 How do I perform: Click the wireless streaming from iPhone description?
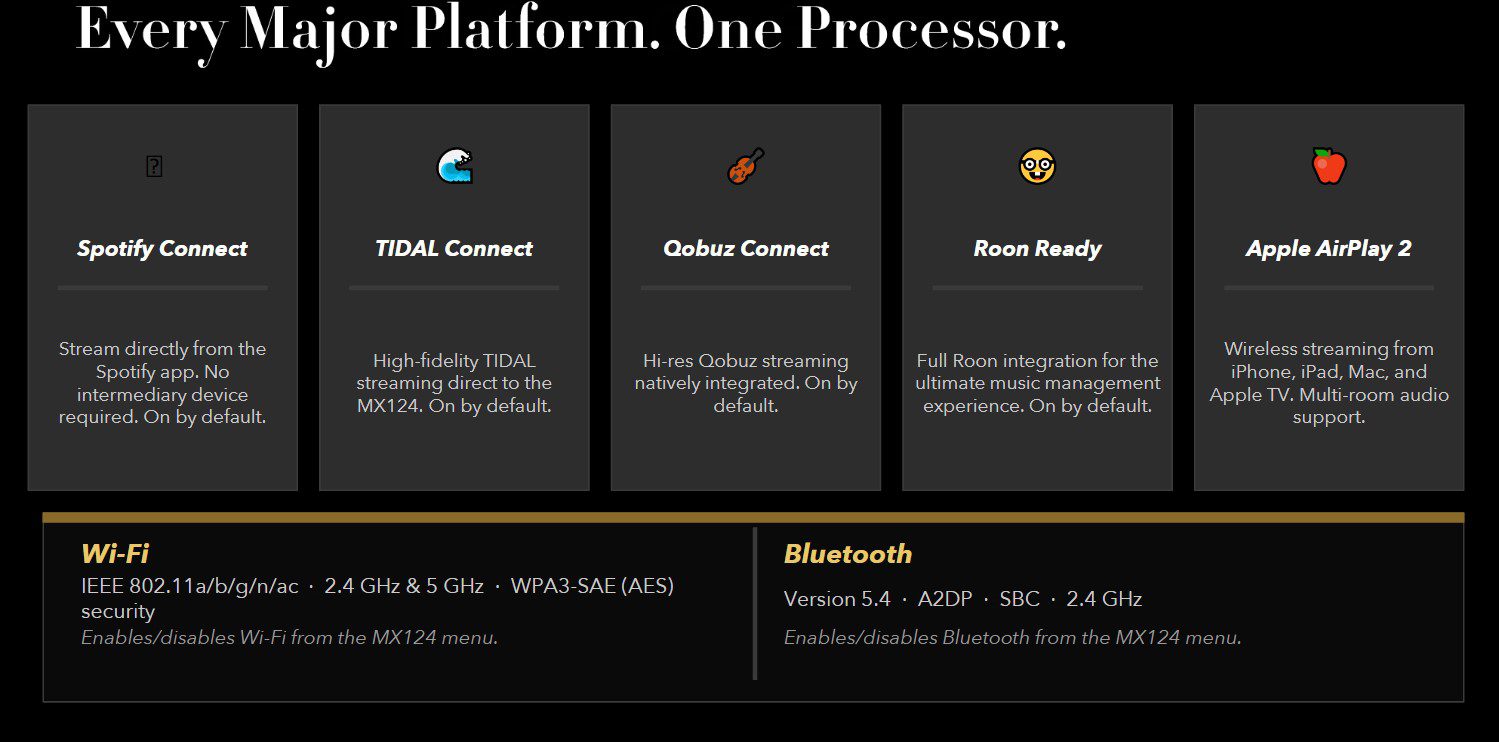(x=1329, y=383)
